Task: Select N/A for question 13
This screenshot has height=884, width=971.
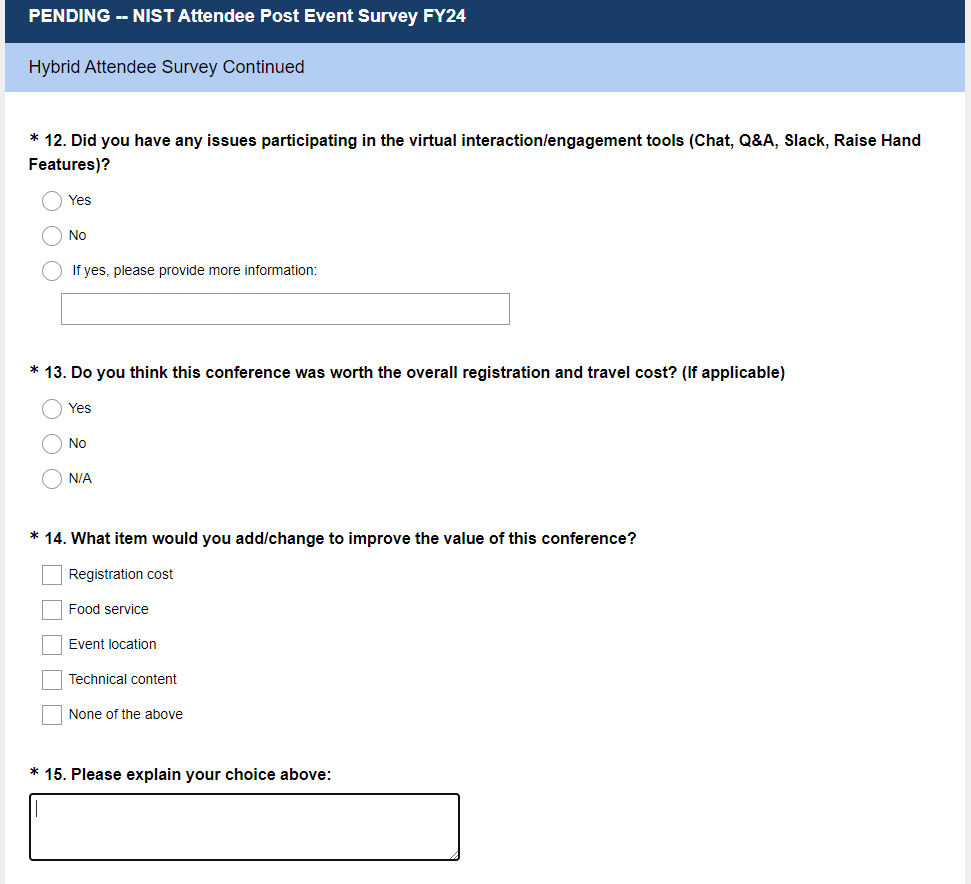Action: coord(52,479)
